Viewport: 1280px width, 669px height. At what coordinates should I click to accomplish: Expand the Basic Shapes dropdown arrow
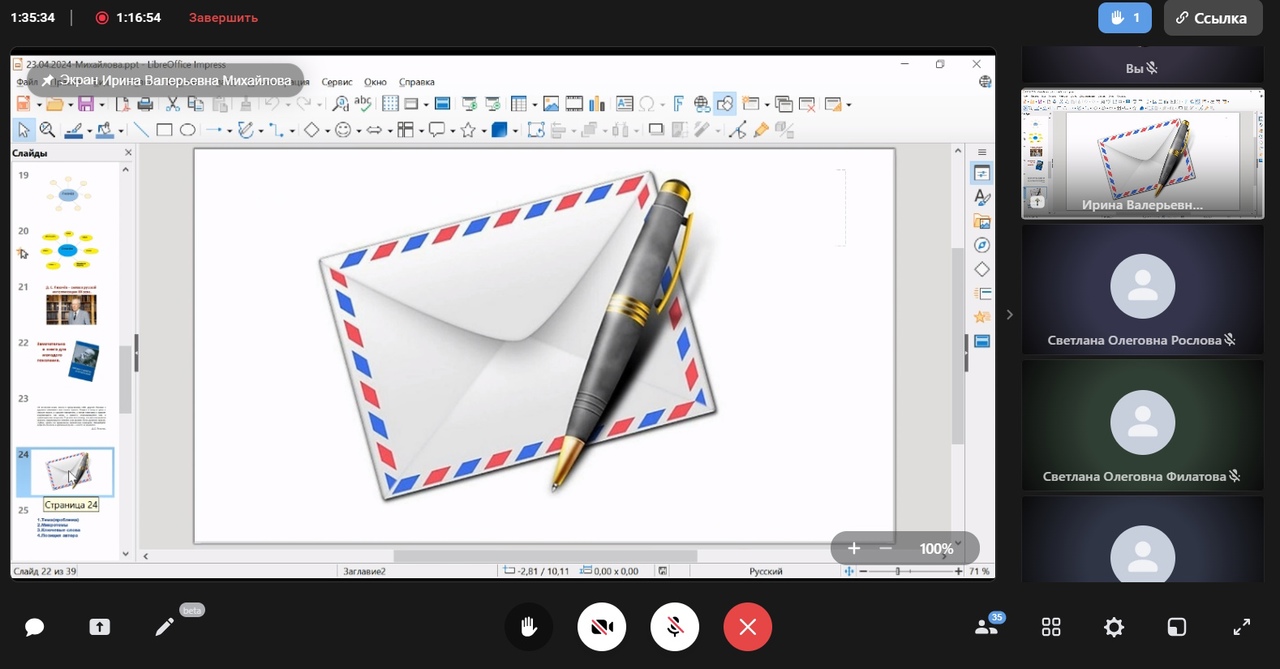(326, 130)
